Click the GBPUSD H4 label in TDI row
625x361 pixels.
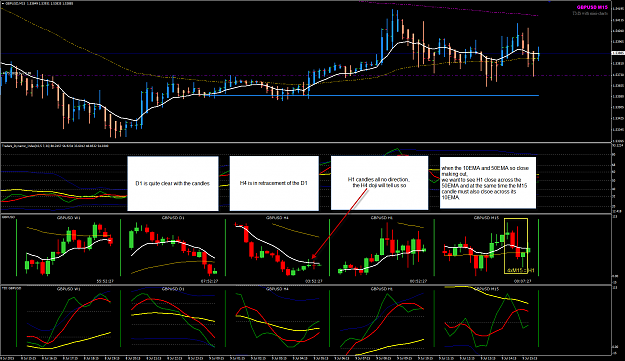coord(277,289)
